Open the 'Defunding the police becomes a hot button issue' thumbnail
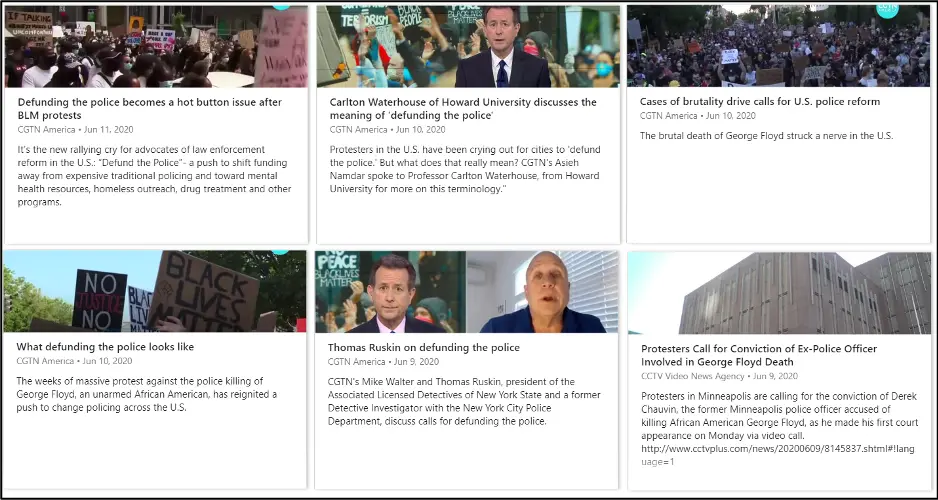 point(156,47)
